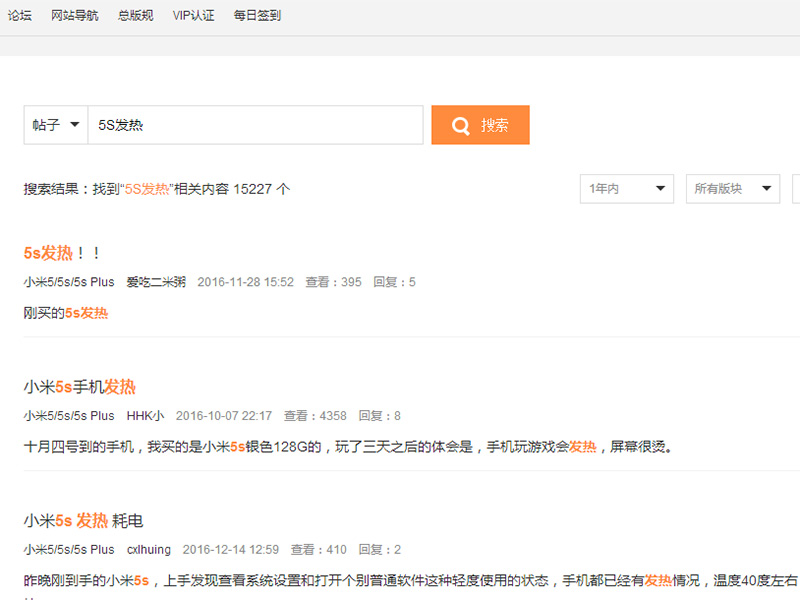Open the 1年内 time range dropdown
Screen dimensions: 800x600
[x=627, y=189]
